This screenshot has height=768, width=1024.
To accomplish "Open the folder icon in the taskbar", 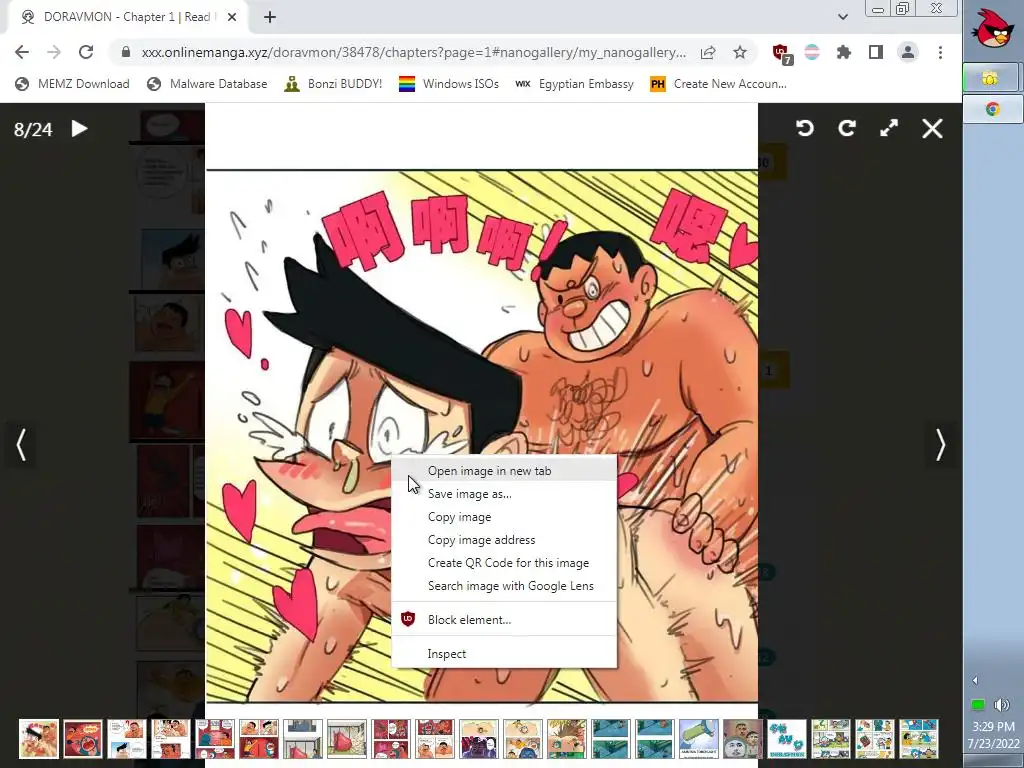I will point(991,78).
